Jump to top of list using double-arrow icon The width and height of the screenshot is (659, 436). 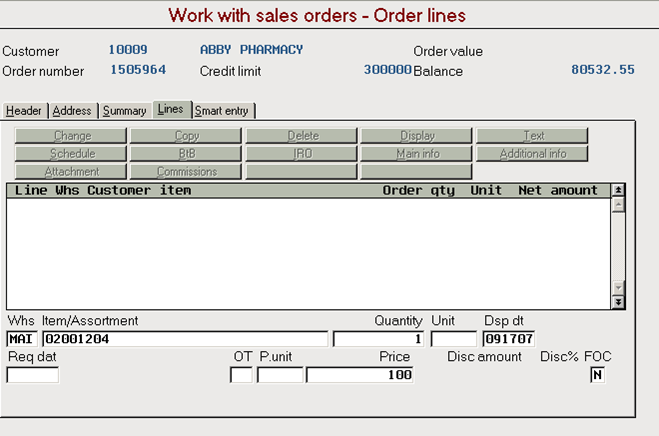point(618,190)
